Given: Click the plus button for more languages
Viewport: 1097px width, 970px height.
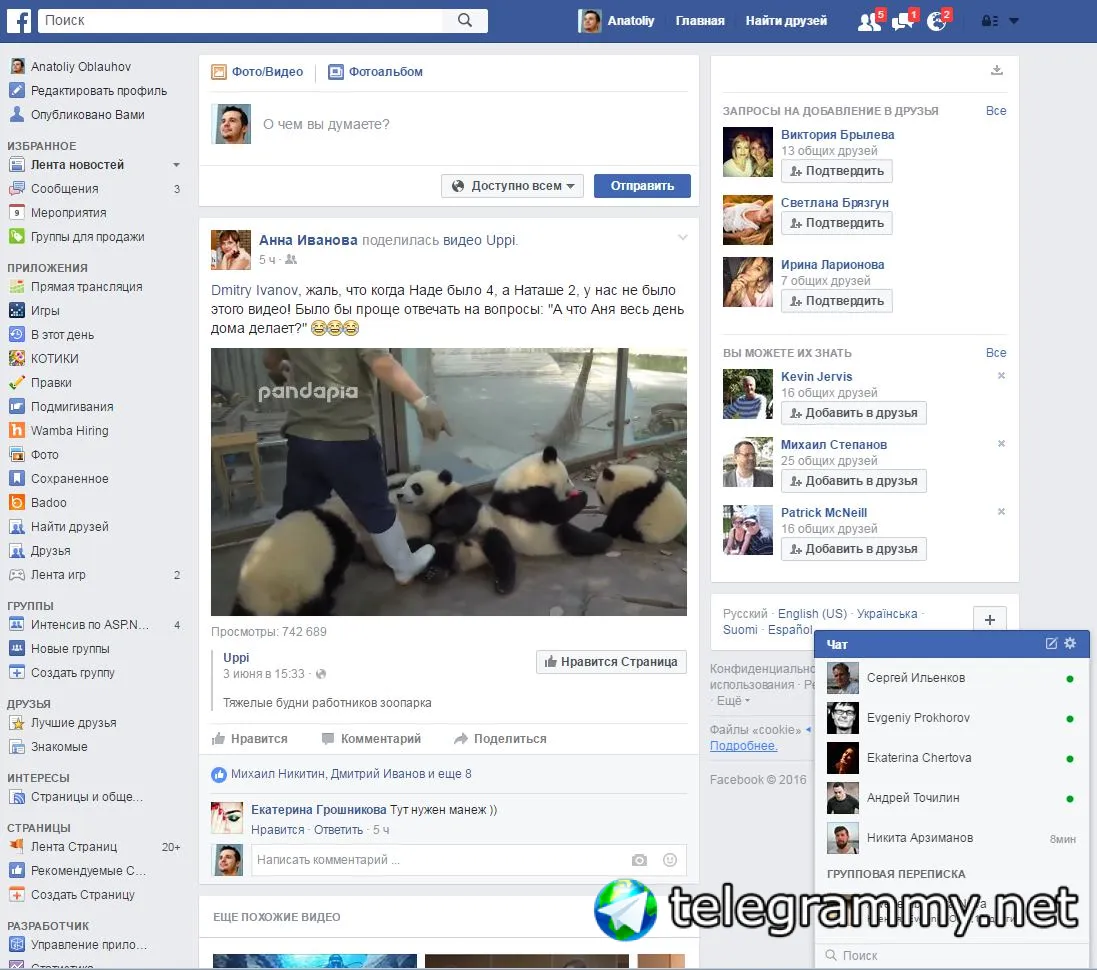Looking at the screenshot, I should pyautogui.click(x=989, y=619).
